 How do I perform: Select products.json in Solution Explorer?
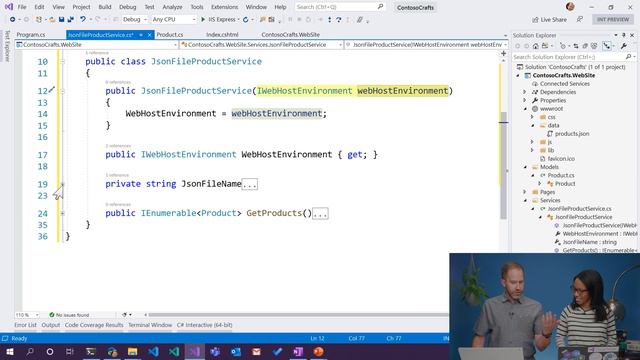[x=571, y=134]
